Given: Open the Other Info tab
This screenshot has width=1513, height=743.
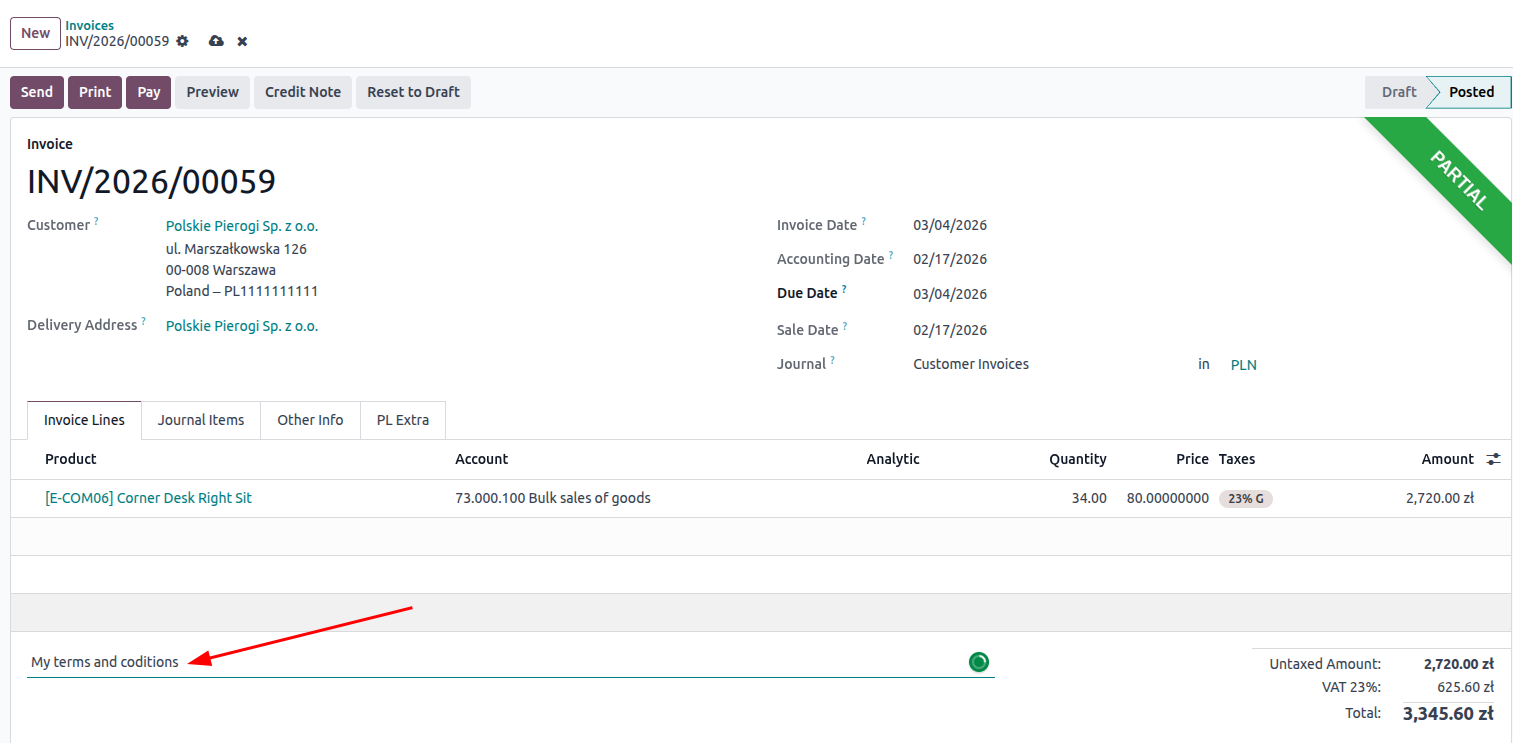Looking at the screenshot, I should coord(310,420).
